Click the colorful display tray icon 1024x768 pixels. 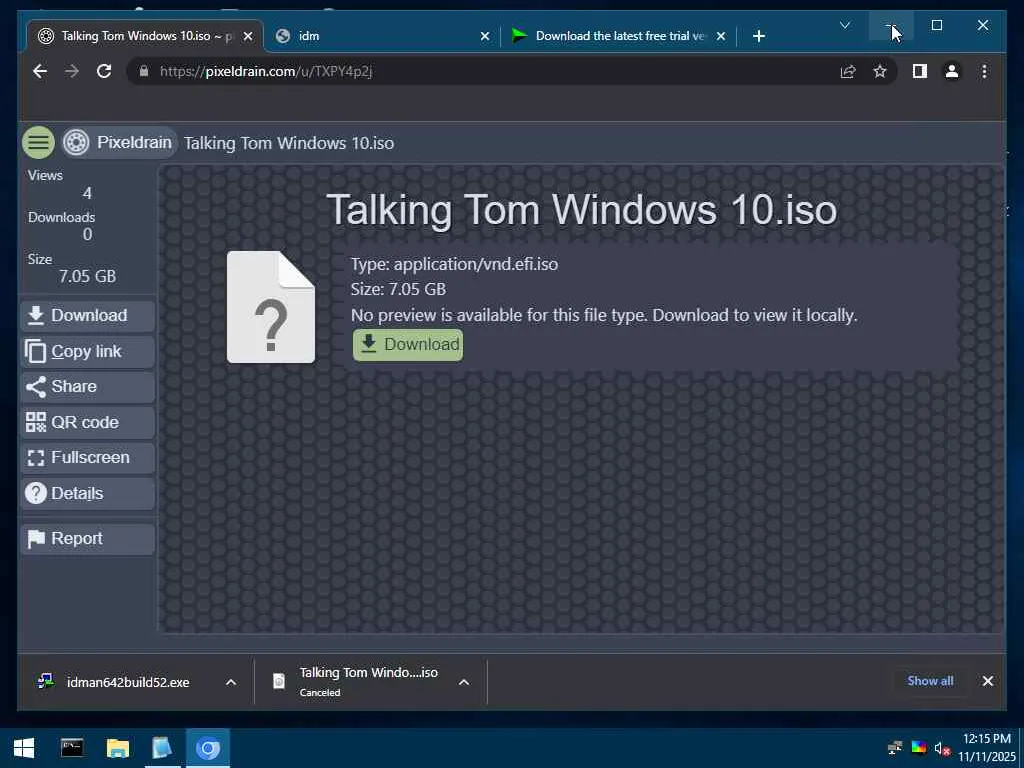[919, 748]
